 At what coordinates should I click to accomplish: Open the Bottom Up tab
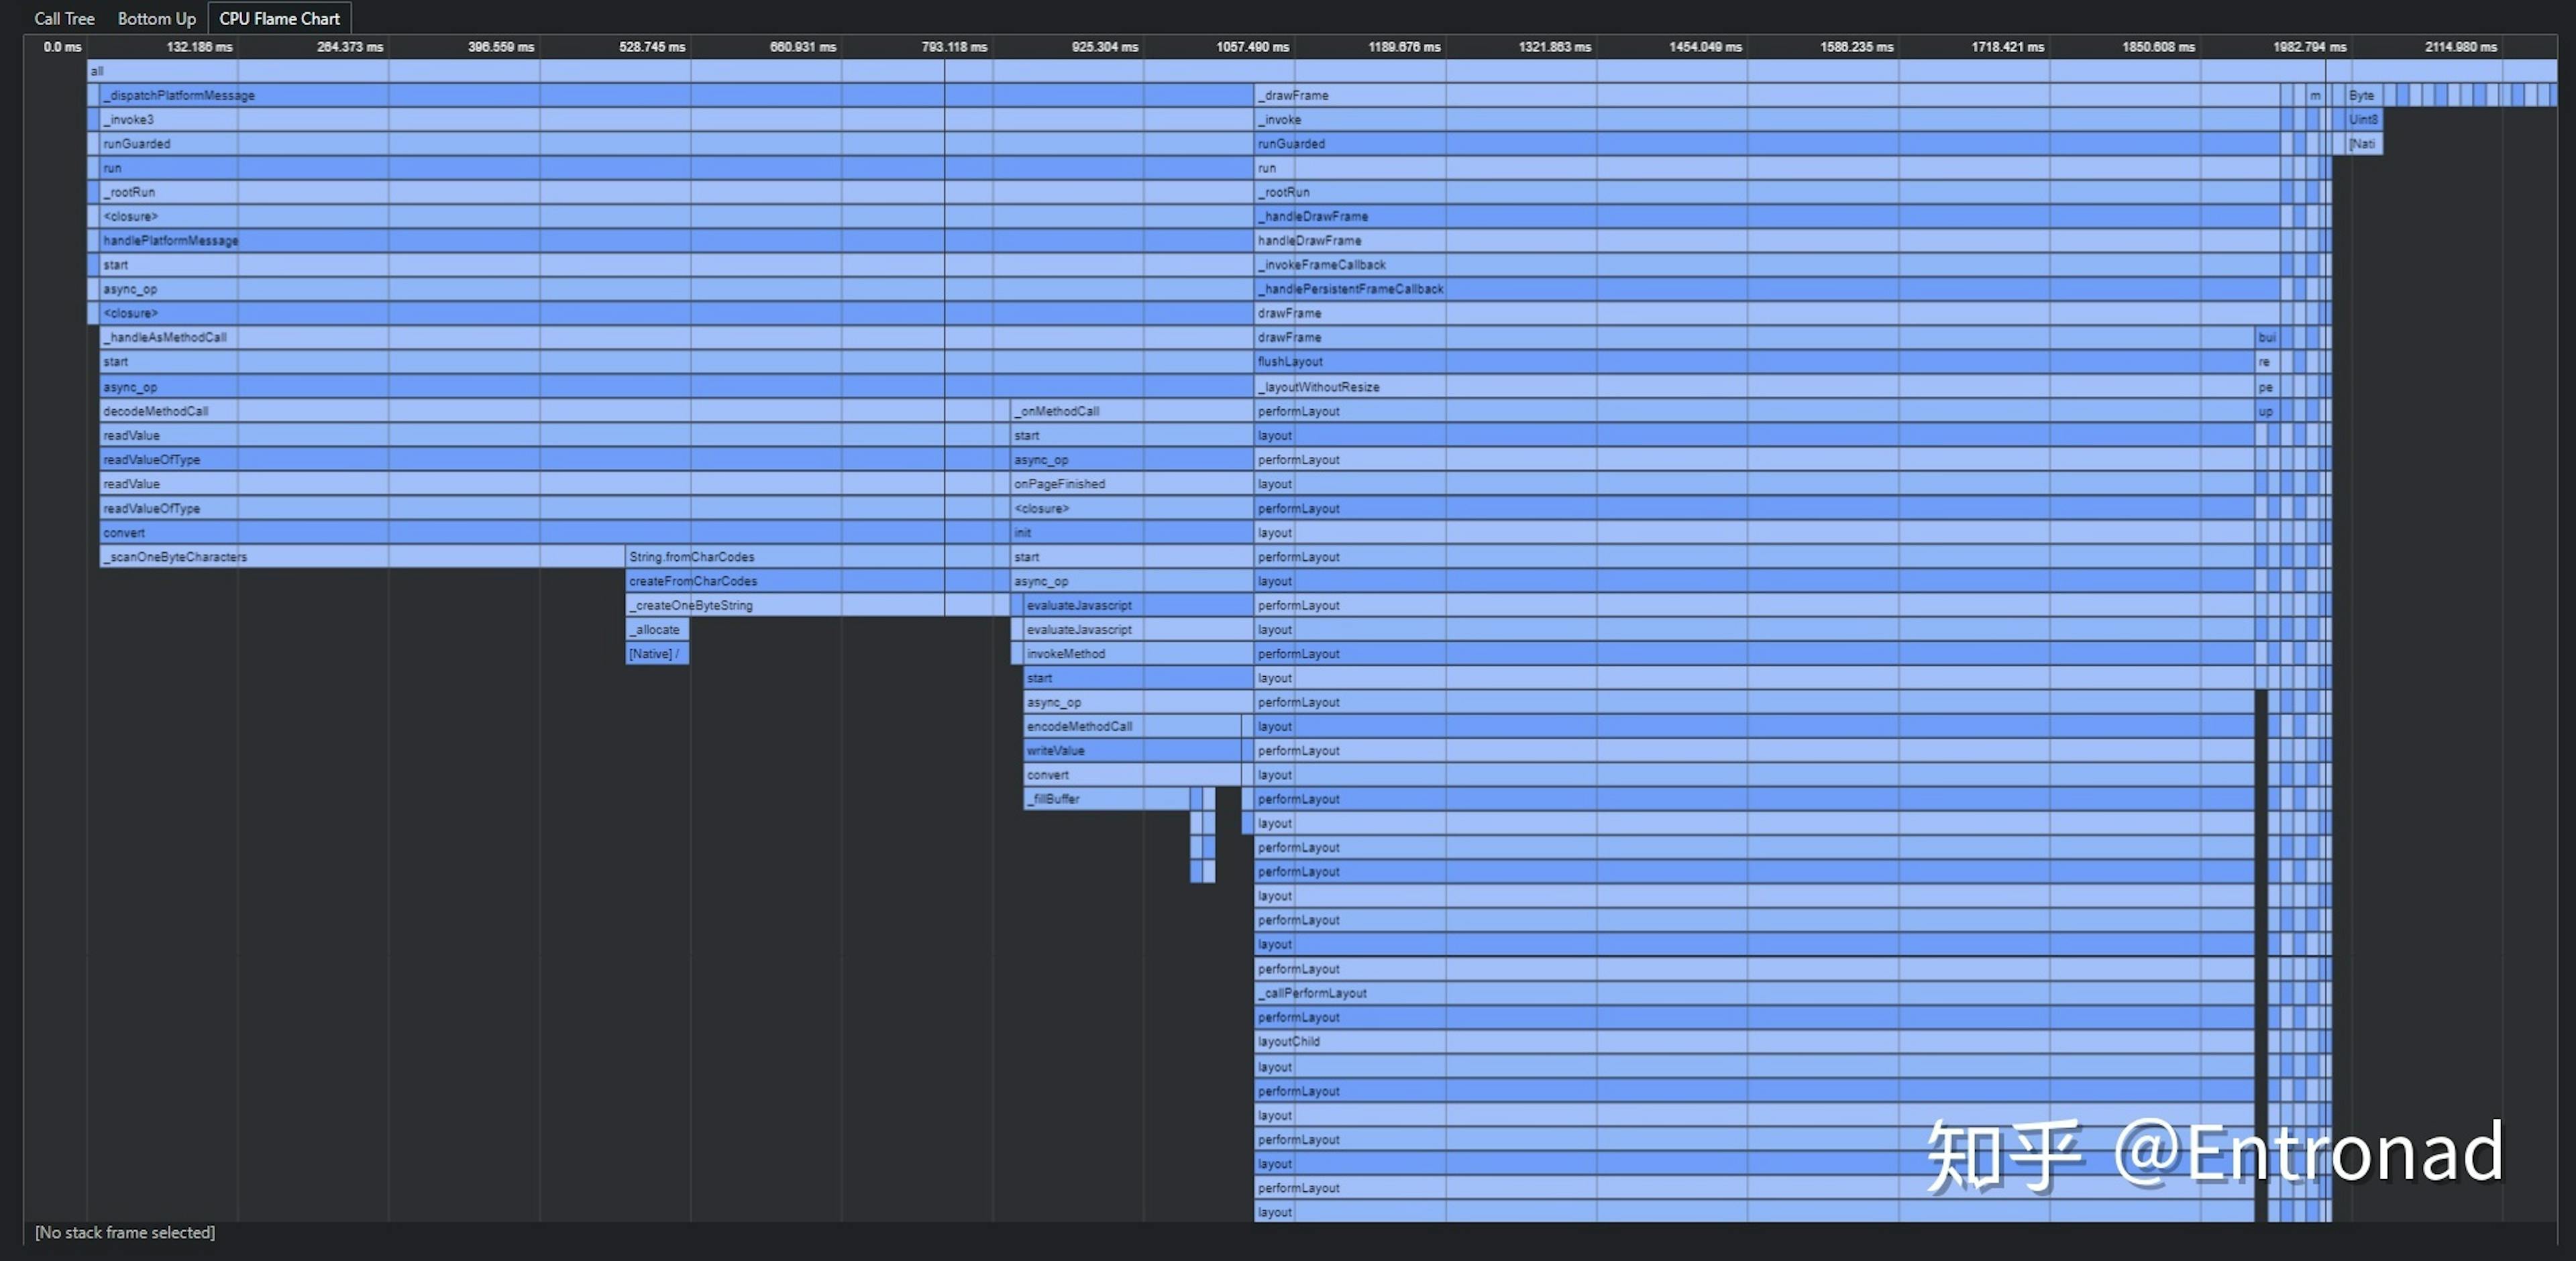pos(156,18)
